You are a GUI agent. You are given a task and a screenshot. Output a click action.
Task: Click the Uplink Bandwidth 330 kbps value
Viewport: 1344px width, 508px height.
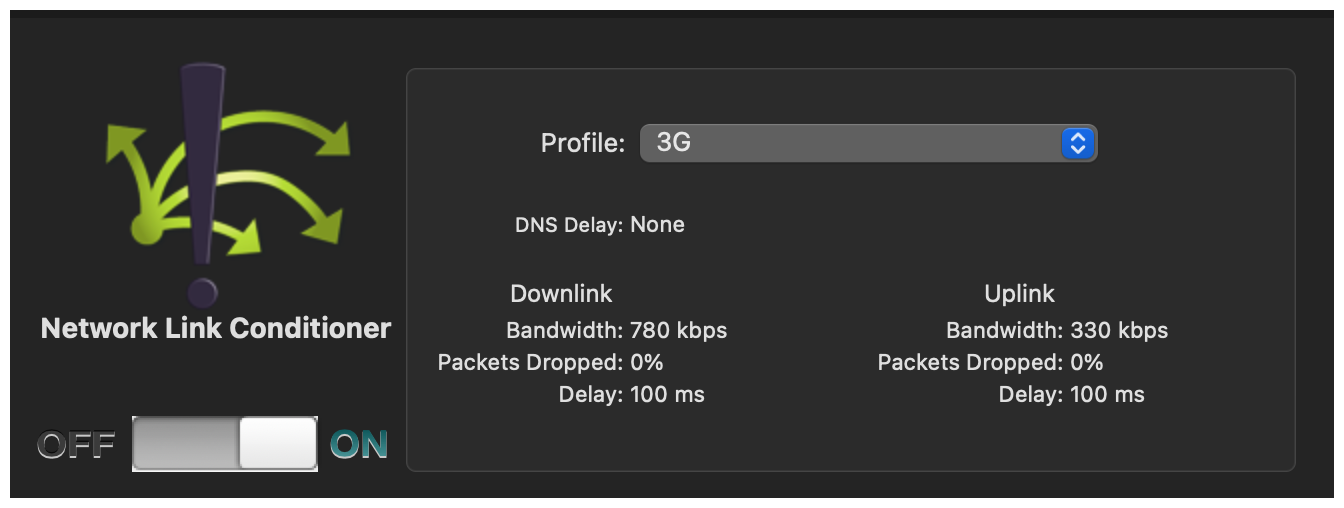click(1119, 330)
